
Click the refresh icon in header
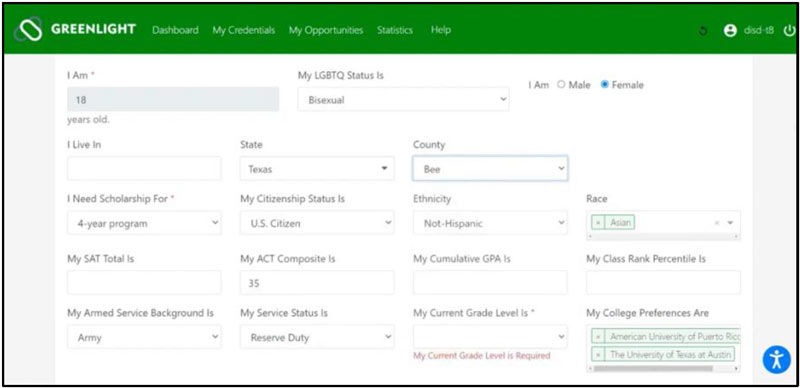[x=703, y=31]
